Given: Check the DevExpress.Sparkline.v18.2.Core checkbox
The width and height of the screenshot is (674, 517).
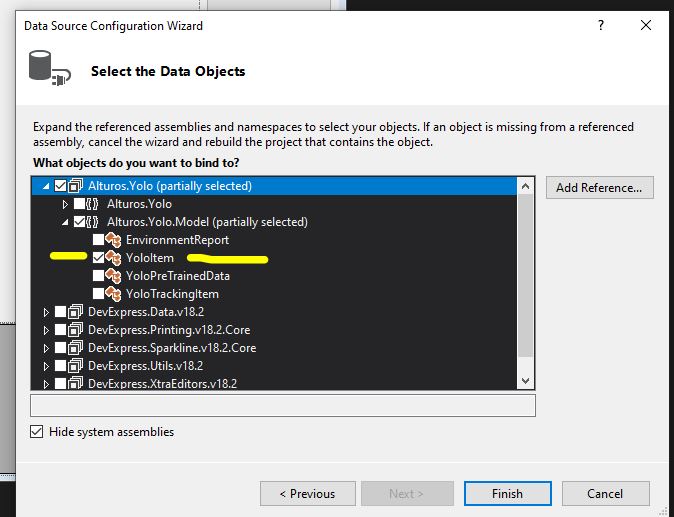Looking at the screenshot, I should [x=61, y=348].
